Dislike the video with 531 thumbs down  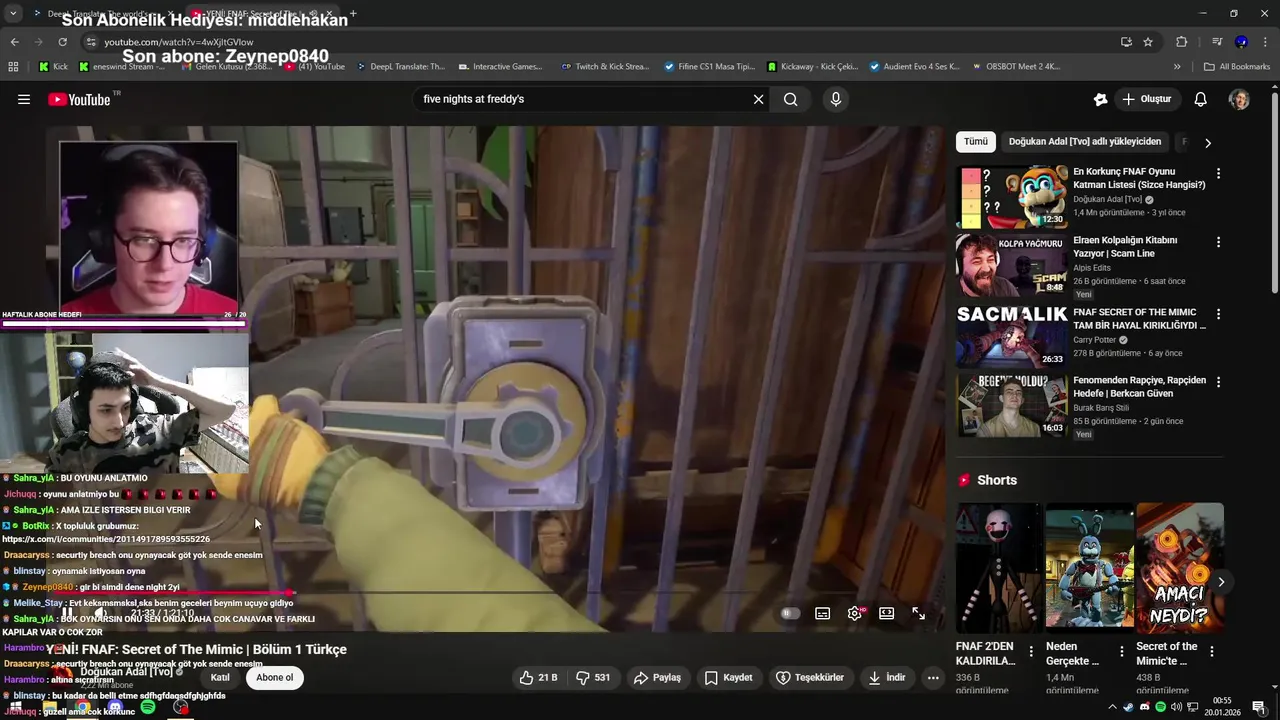tap(593, 677)
